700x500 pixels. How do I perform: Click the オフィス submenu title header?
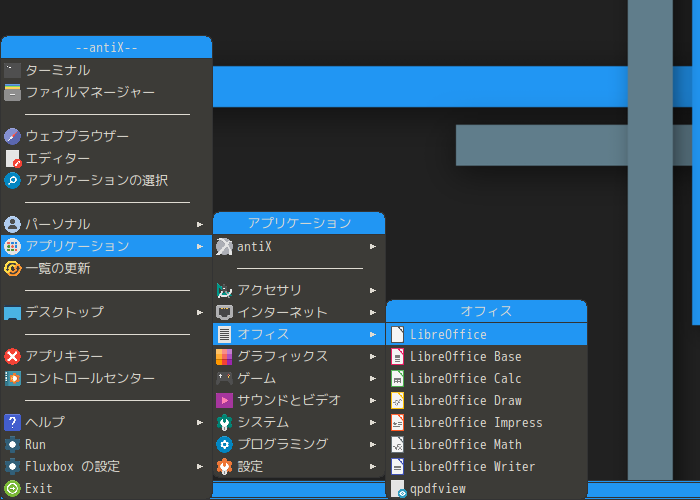pos(486,311)
